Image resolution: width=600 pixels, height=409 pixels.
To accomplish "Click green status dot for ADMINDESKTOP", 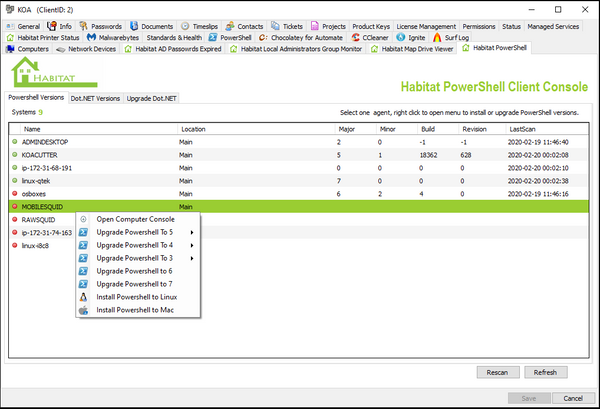I will [x=15, y=142].
